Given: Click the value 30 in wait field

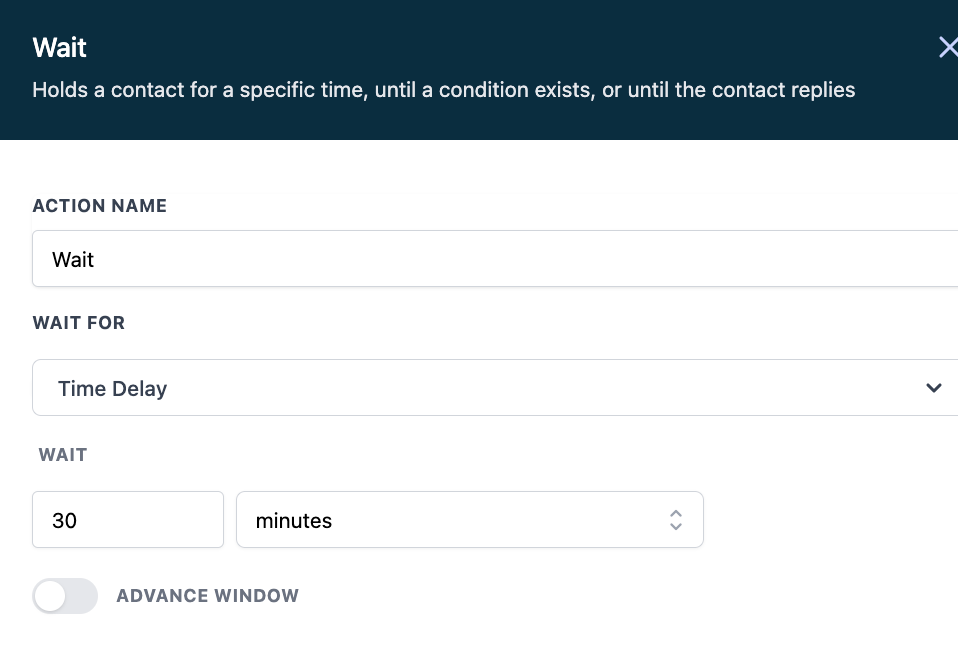Looking at the screenshot, I should [x=64, y=521].
